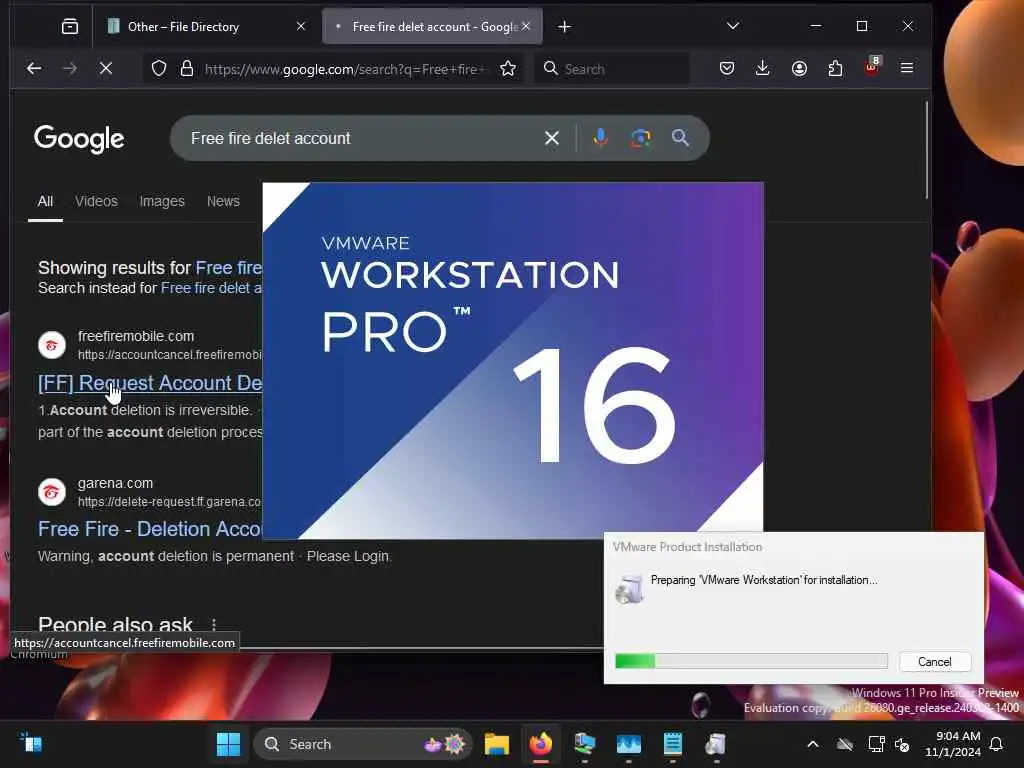Screen dimensions: 1024x768
Task: Open a new browser tab
Action: 564,27
